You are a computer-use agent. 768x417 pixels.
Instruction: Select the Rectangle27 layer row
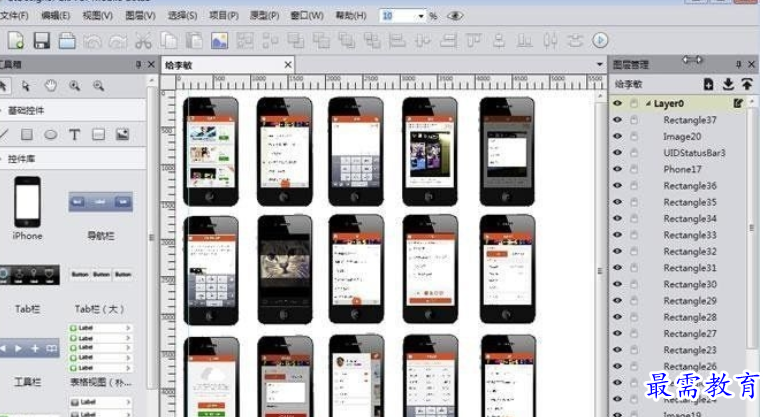[678, 333]
